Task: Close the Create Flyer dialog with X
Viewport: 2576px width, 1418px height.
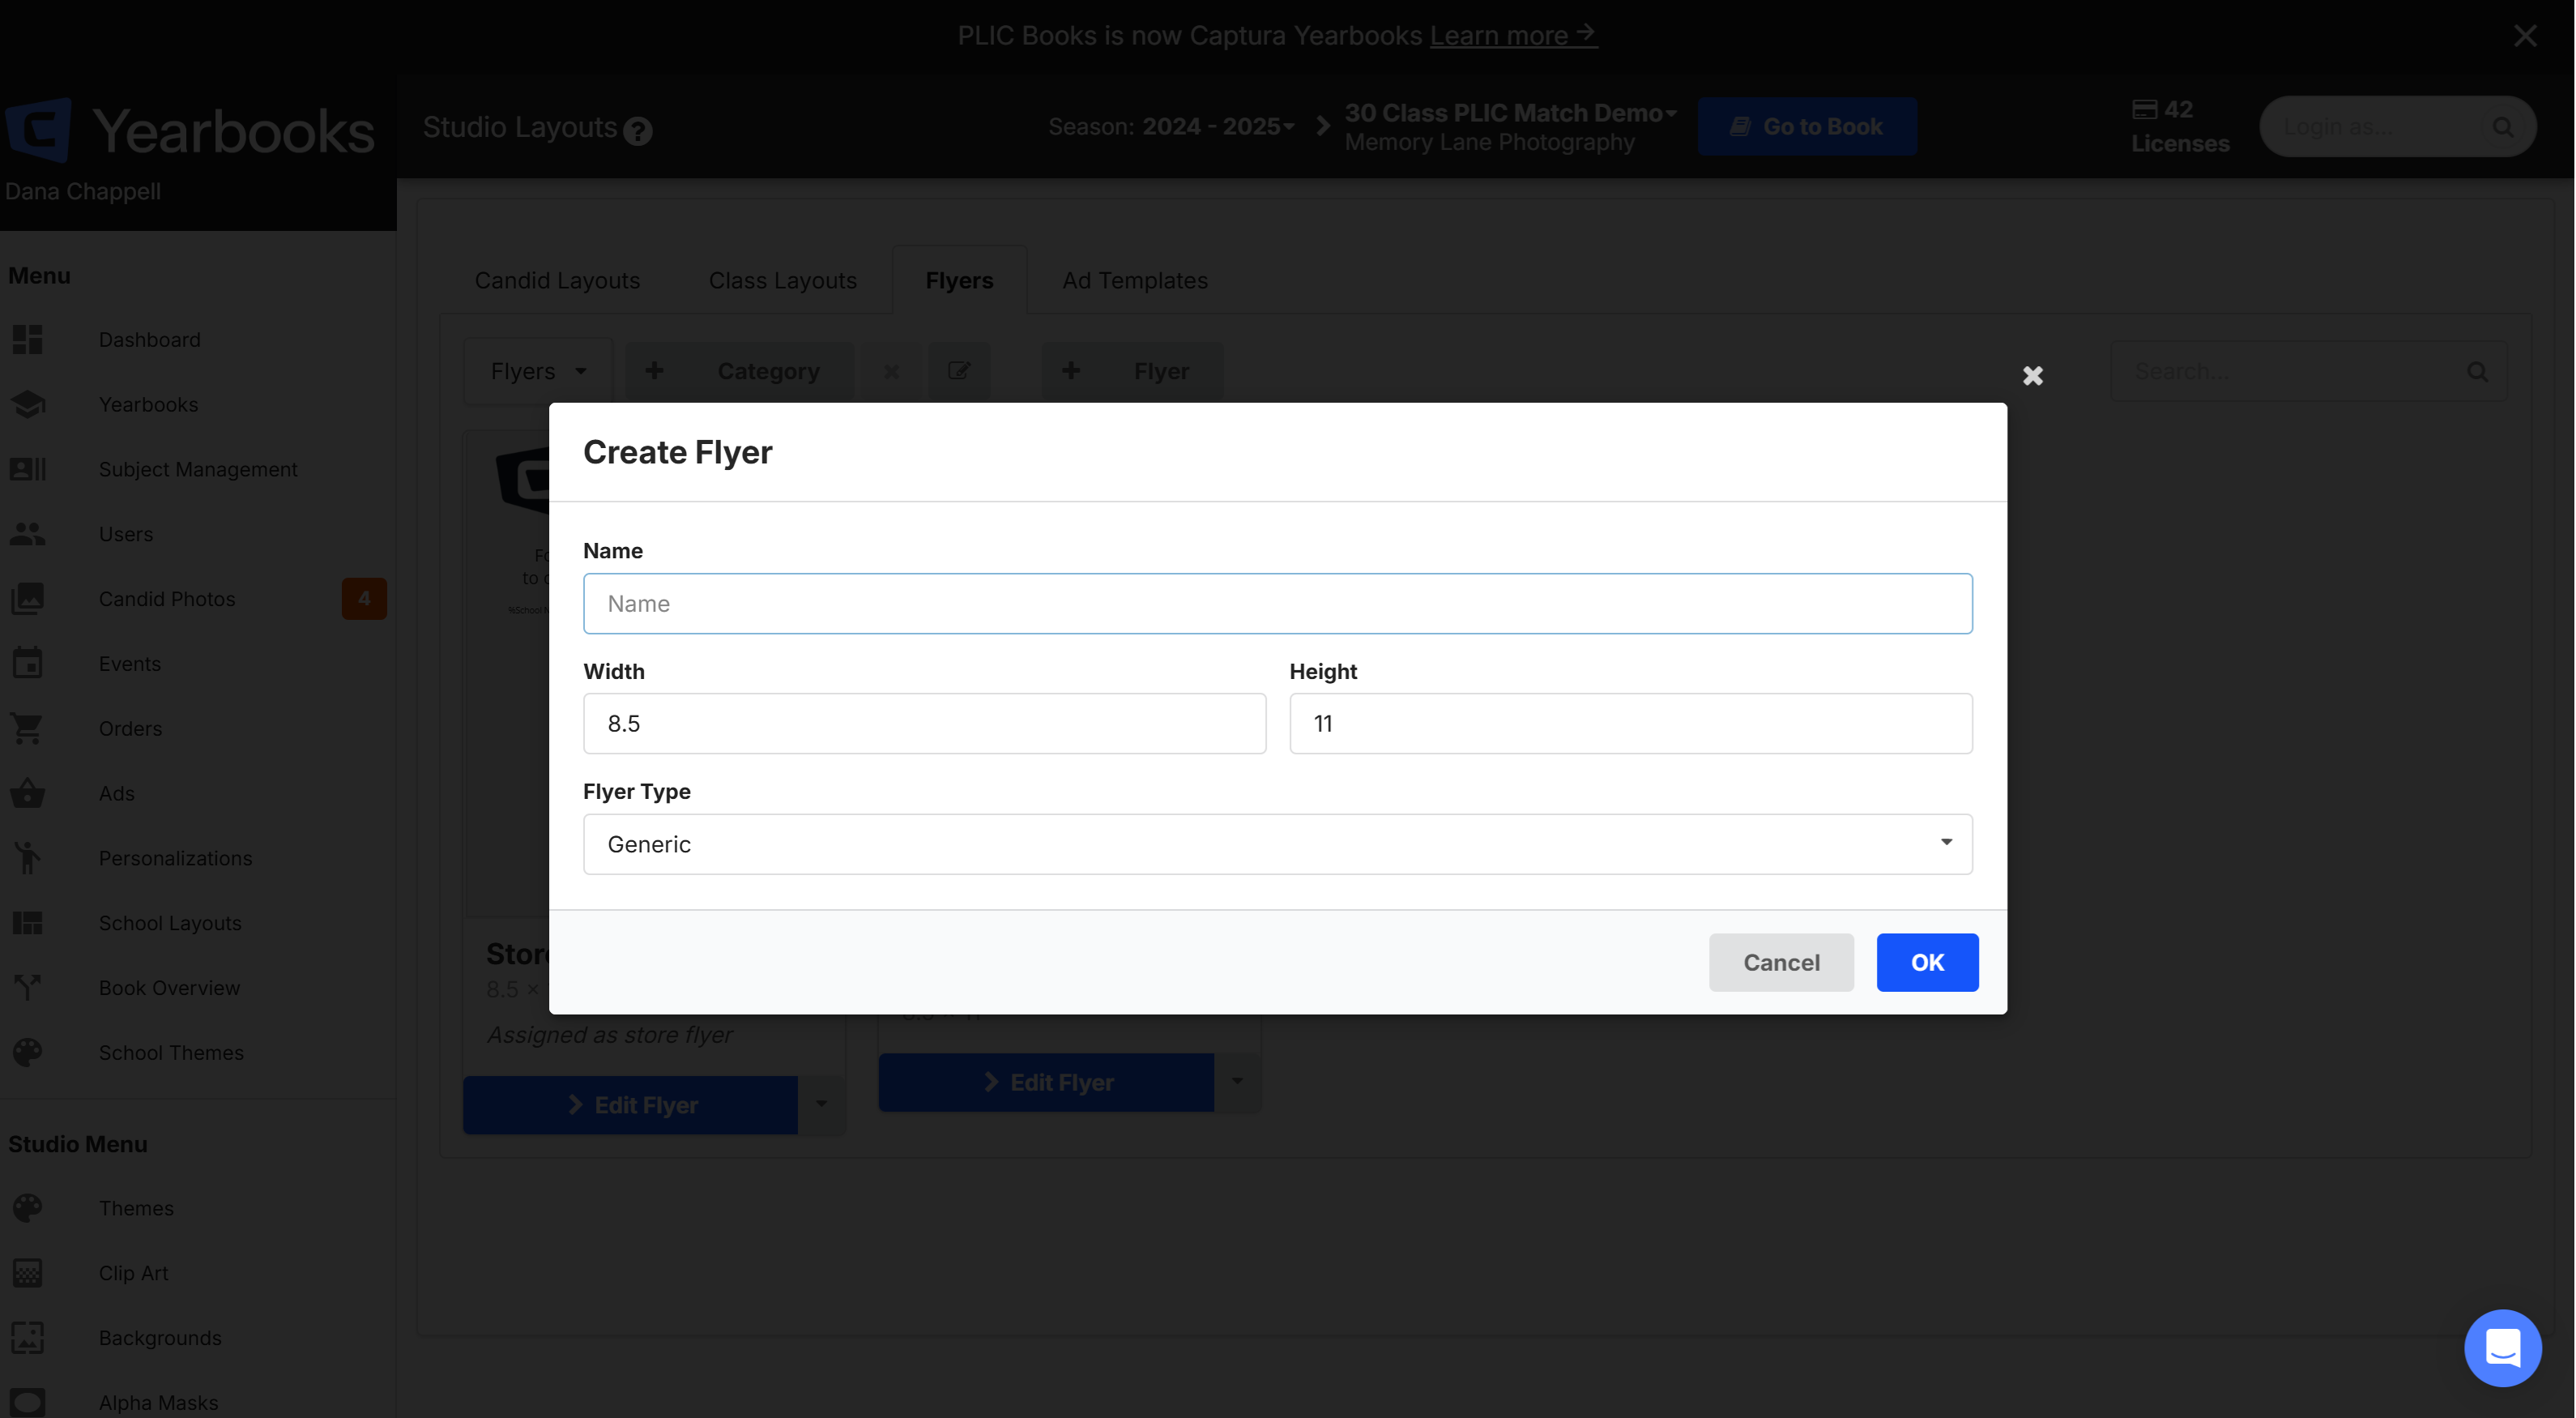Action: [x=2032, y=376]
